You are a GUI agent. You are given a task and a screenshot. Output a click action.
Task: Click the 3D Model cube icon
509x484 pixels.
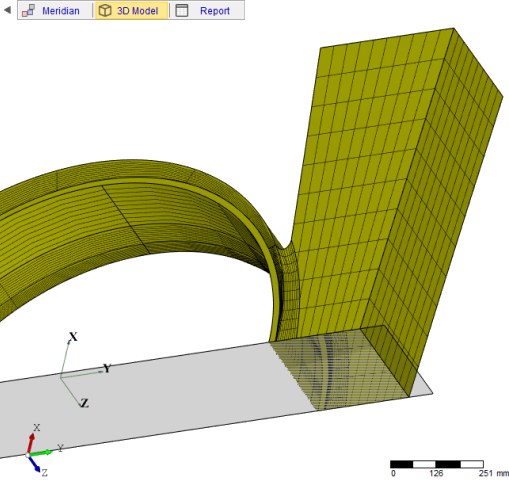(105, 11)
